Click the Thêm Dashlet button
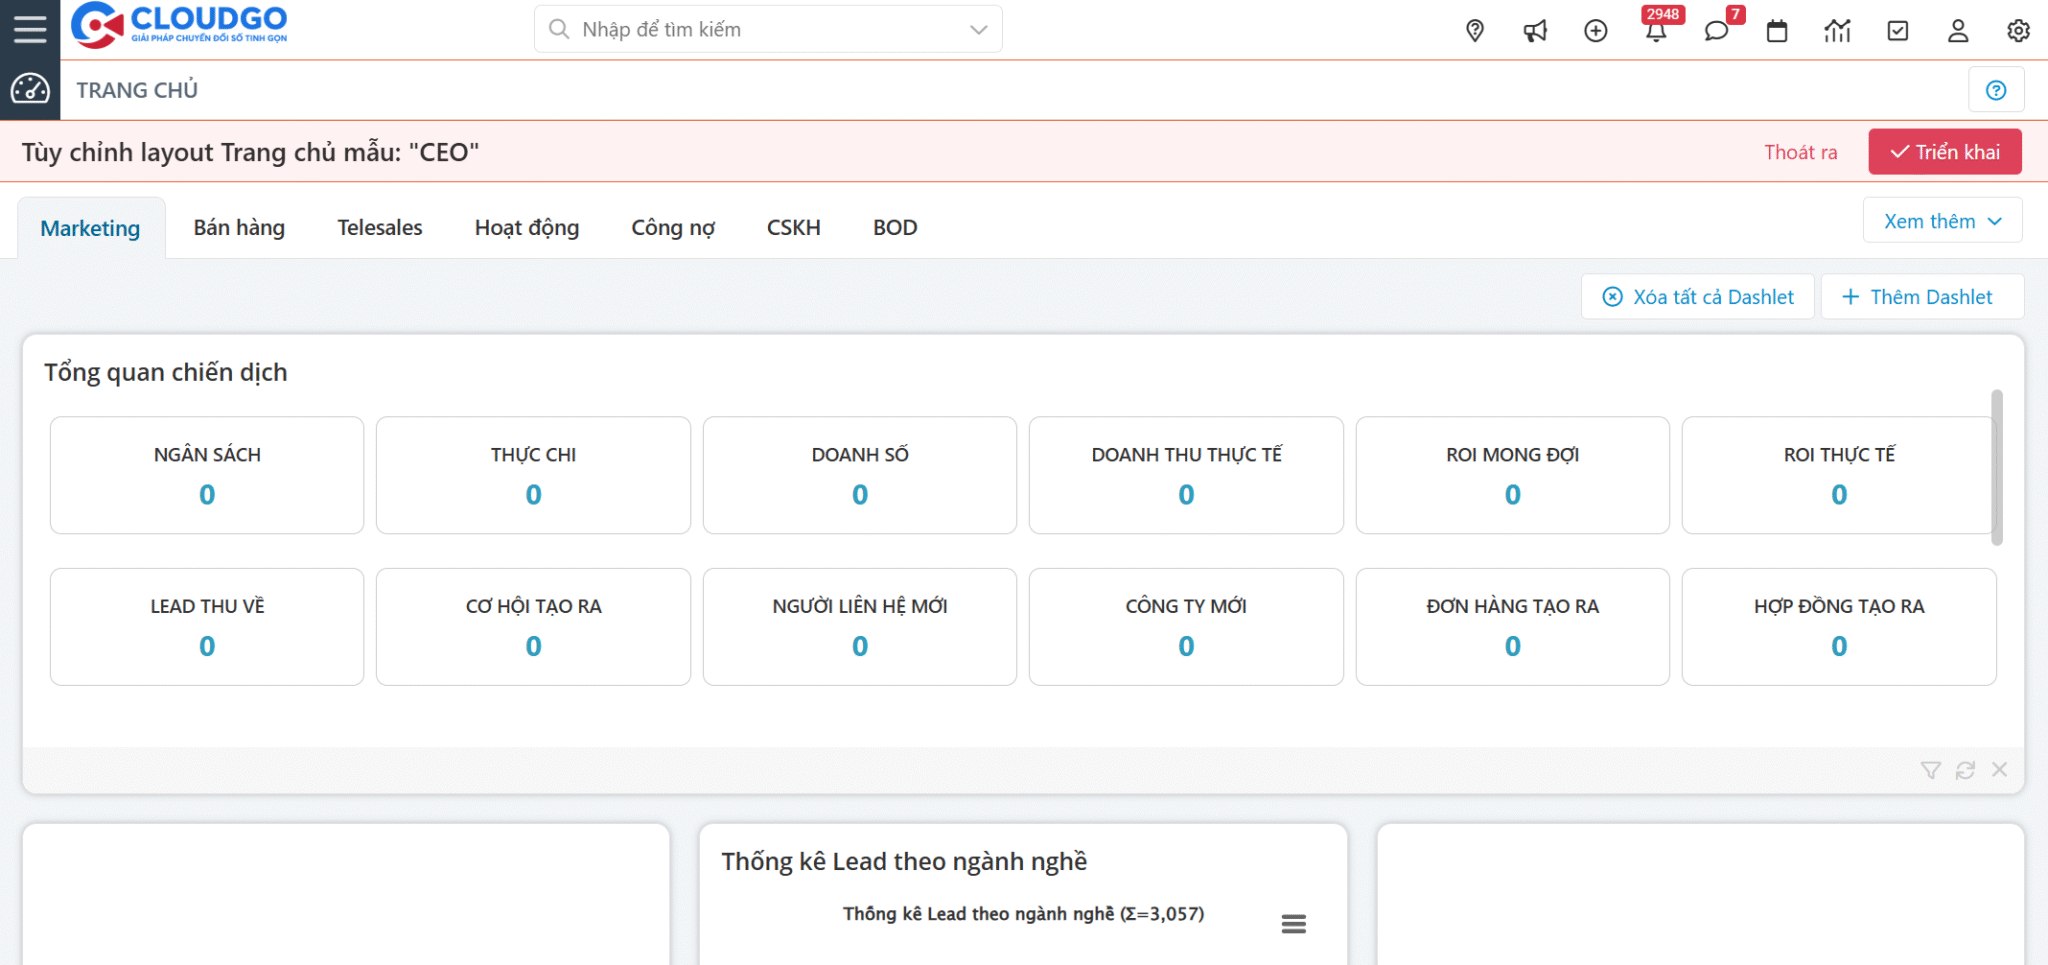Image resolution: width=2048 pixels, height=965 pixels. (x=1922, y=297)
